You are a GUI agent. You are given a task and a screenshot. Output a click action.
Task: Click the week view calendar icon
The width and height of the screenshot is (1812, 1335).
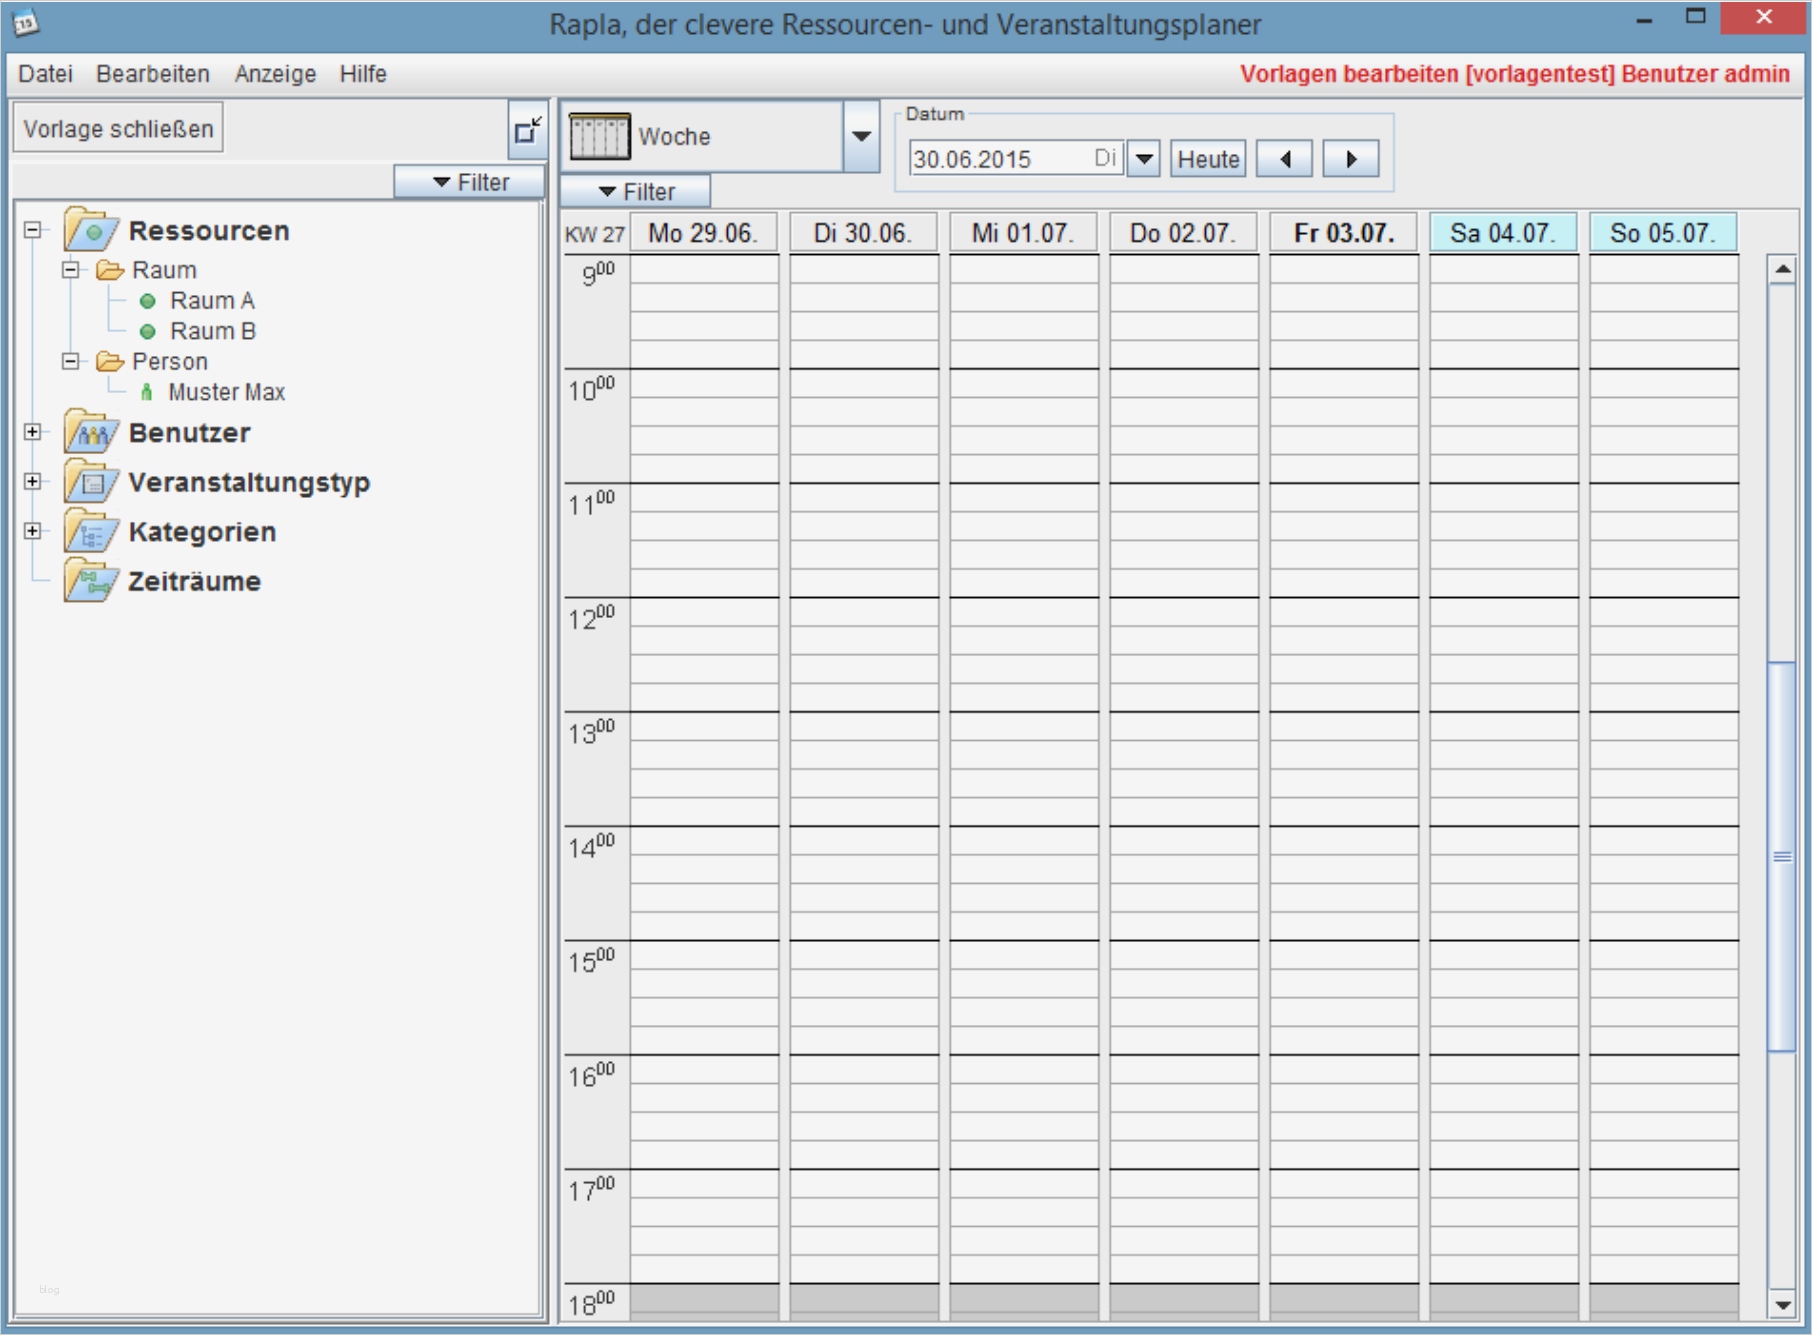coord(599,136)
